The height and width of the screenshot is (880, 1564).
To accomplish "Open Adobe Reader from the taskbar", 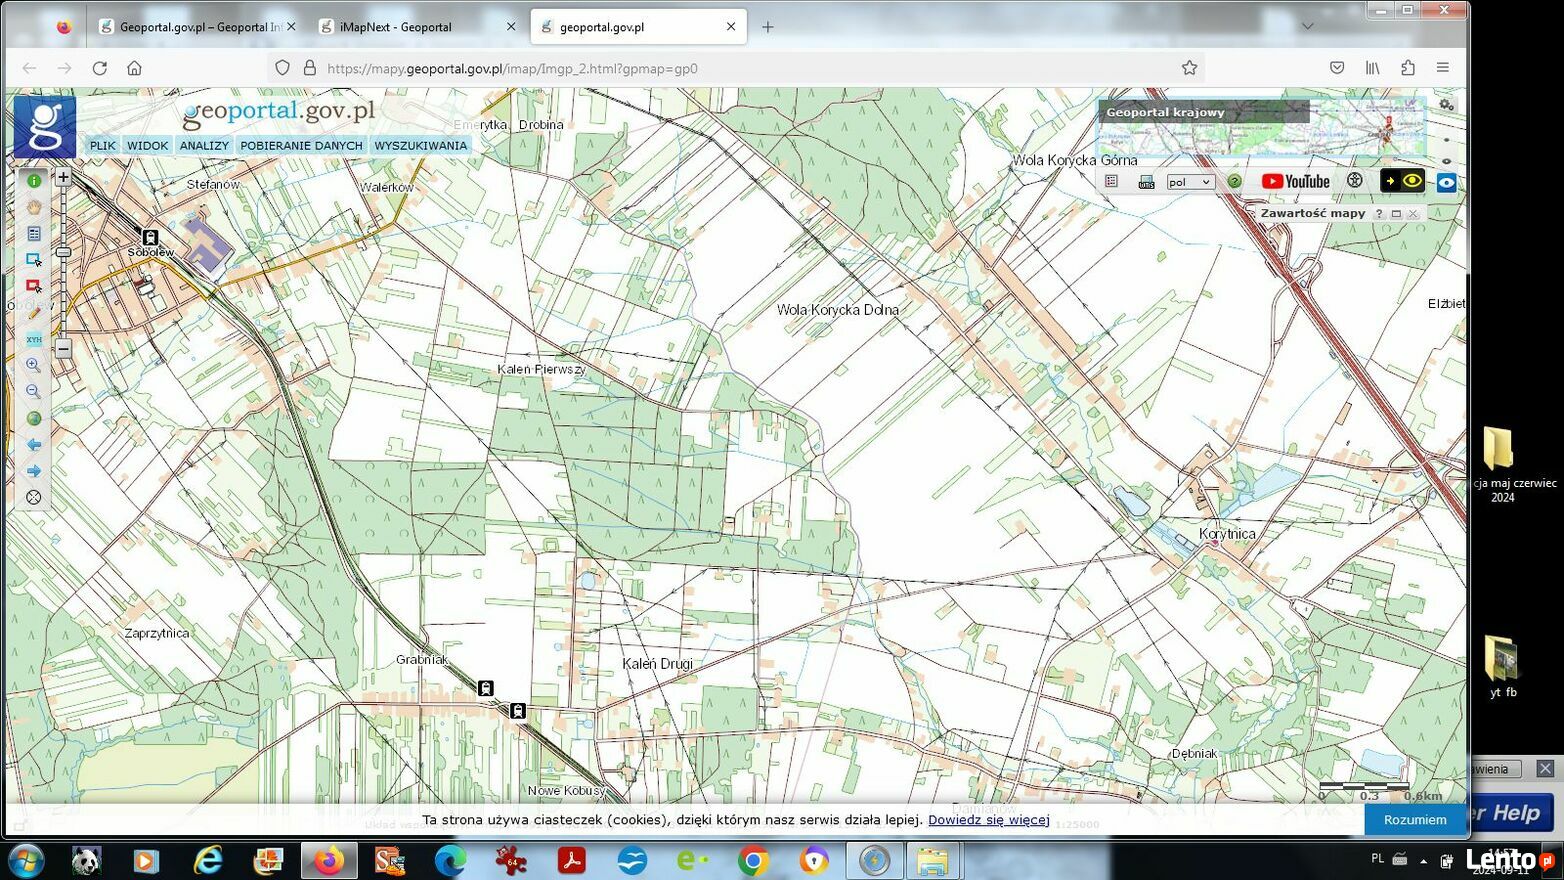I will coord(571,860).
